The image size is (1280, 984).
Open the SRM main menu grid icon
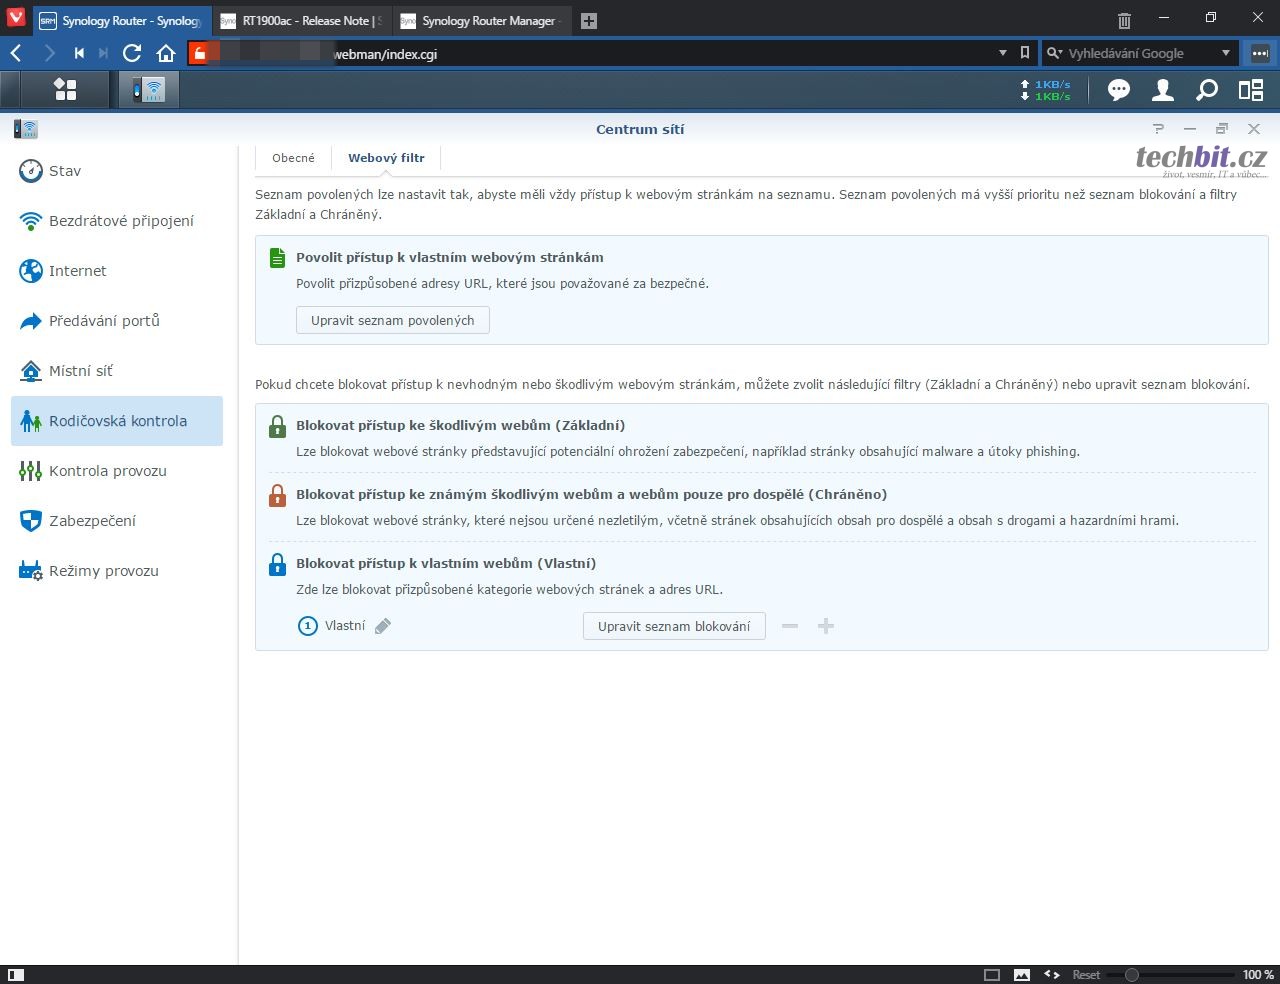pyautogui.click(x=65, y=90)
